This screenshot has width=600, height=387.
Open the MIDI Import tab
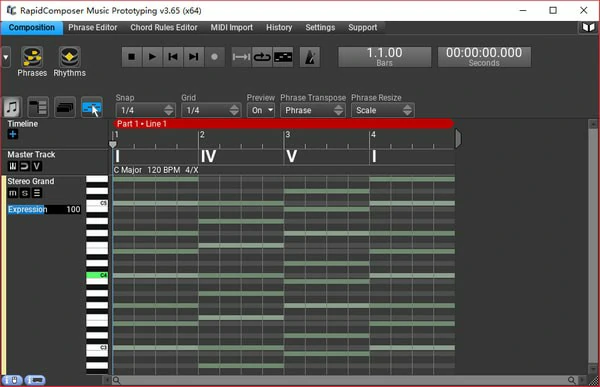click(232, 28)
